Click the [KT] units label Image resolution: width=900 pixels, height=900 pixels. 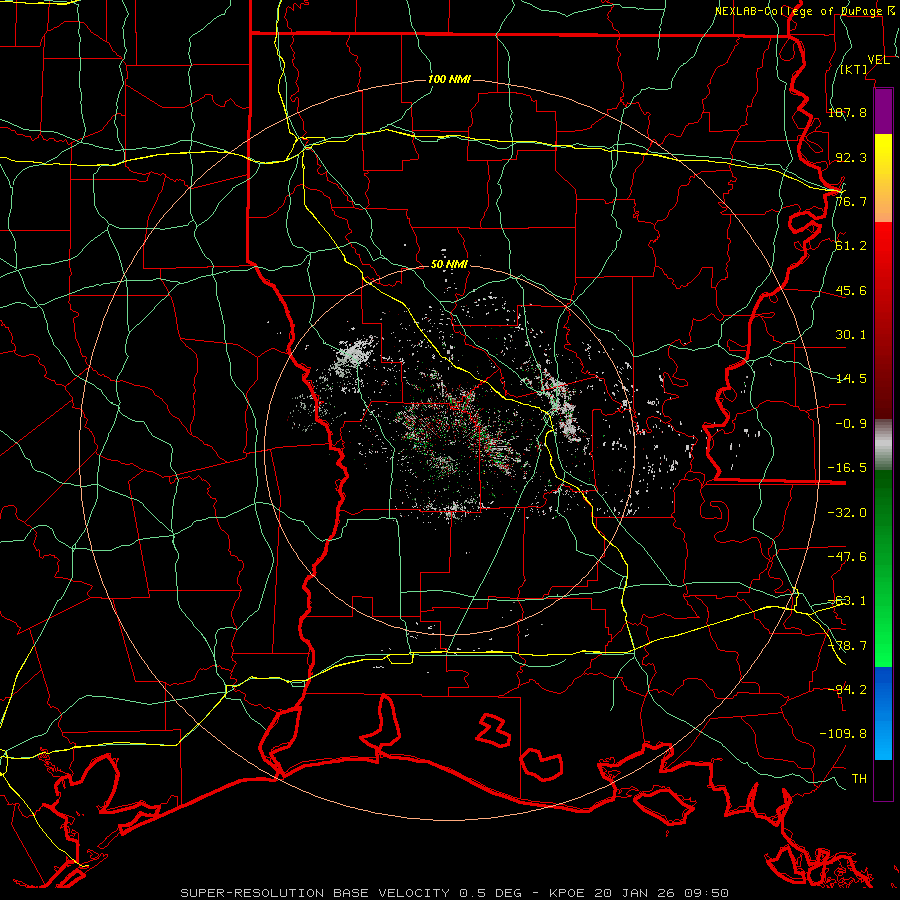tap(854, 69)
